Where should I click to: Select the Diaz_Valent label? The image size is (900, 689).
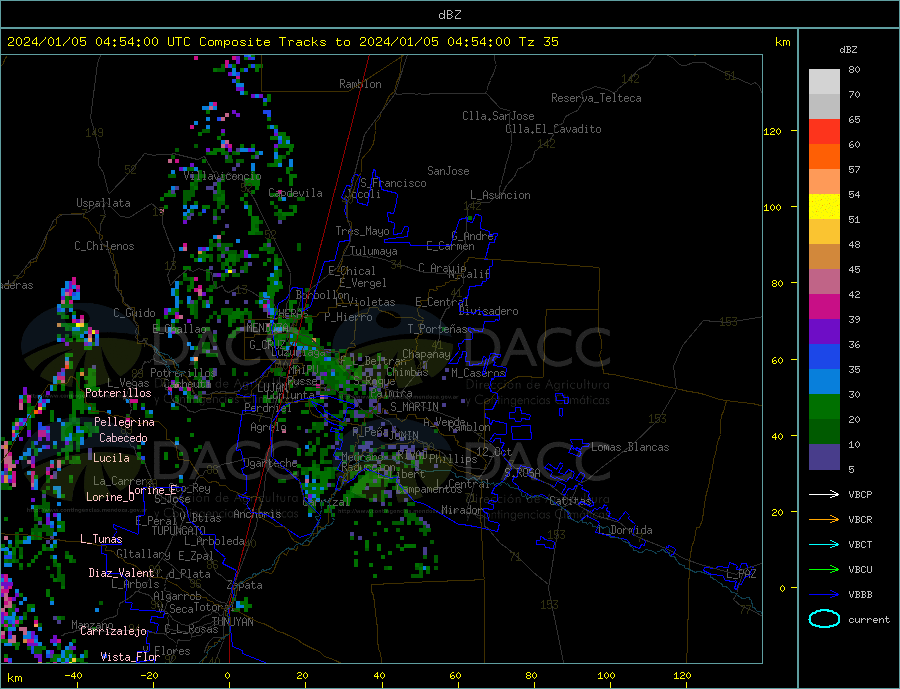121,573
